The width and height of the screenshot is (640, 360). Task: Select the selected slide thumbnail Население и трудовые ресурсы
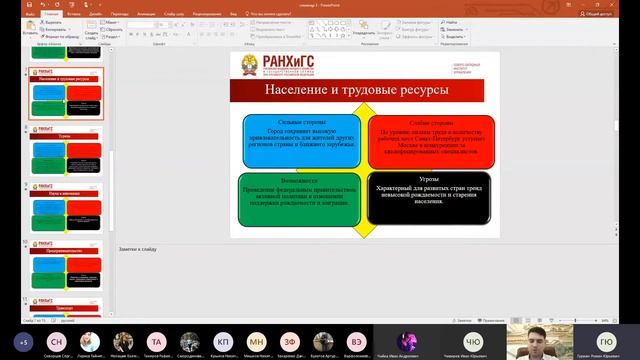[66, 94]
